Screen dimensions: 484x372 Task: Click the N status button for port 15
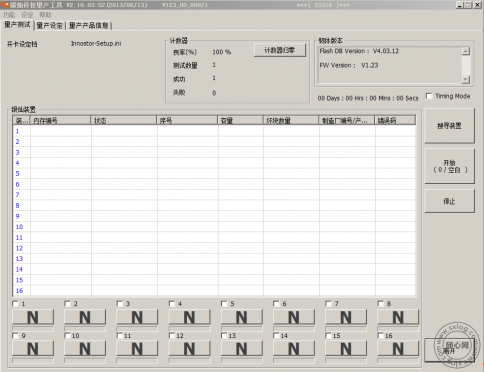(x=346, y=349)
